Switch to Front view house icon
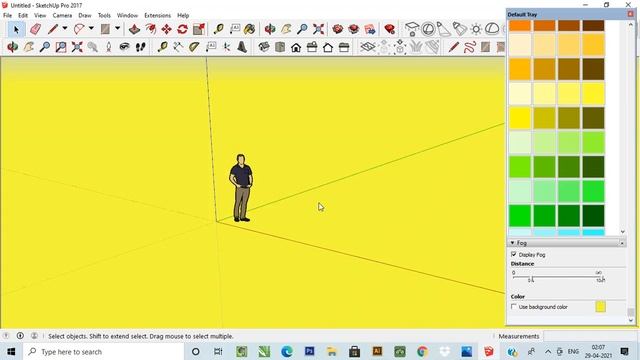 [x=296, y=47]
